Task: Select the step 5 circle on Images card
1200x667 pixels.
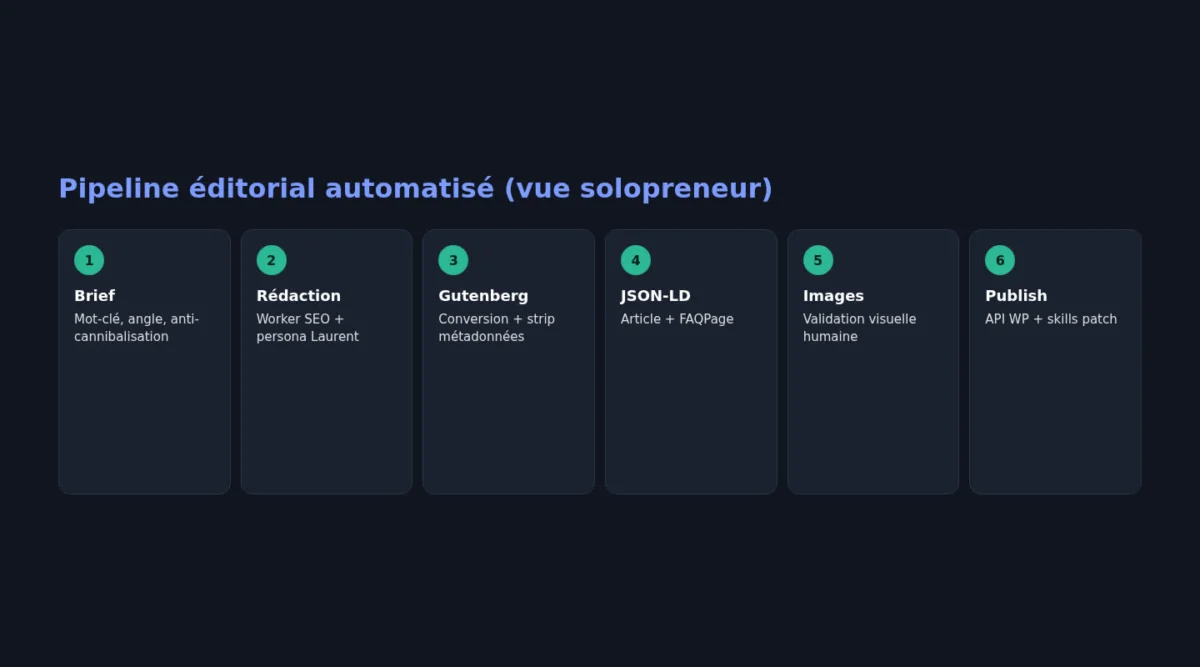Action: click(818, 260)
